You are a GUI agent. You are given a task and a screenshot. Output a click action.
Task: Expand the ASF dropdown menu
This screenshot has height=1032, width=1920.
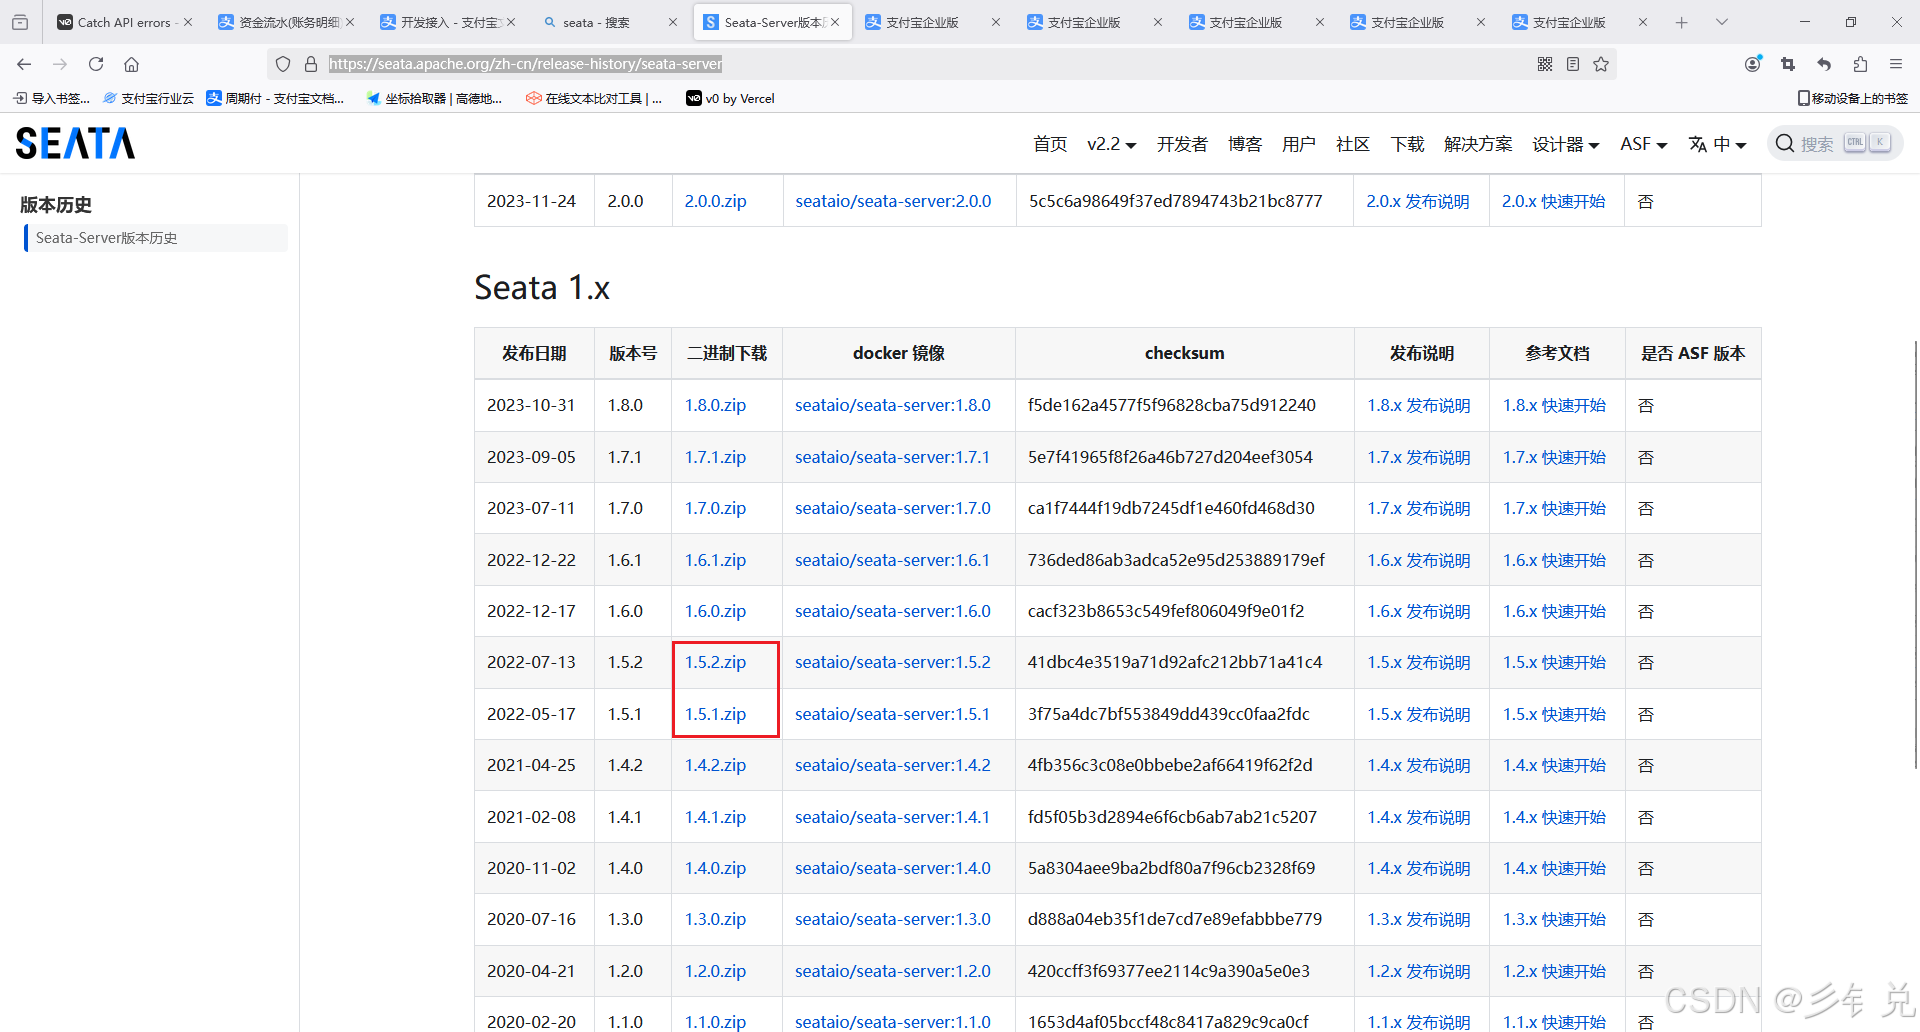pos(1643,144)
